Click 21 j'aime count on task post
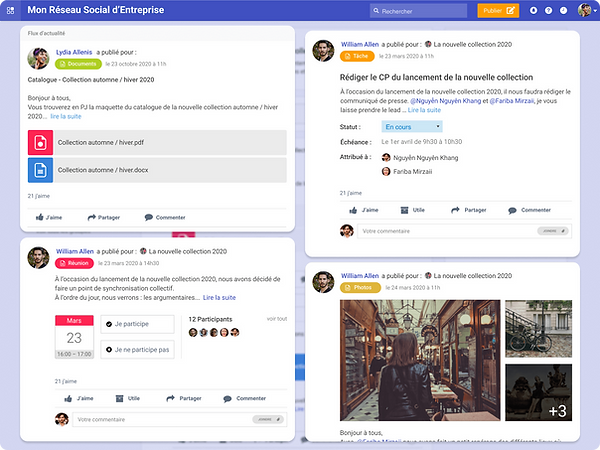 pyautogui.click(x=351, y=193)
